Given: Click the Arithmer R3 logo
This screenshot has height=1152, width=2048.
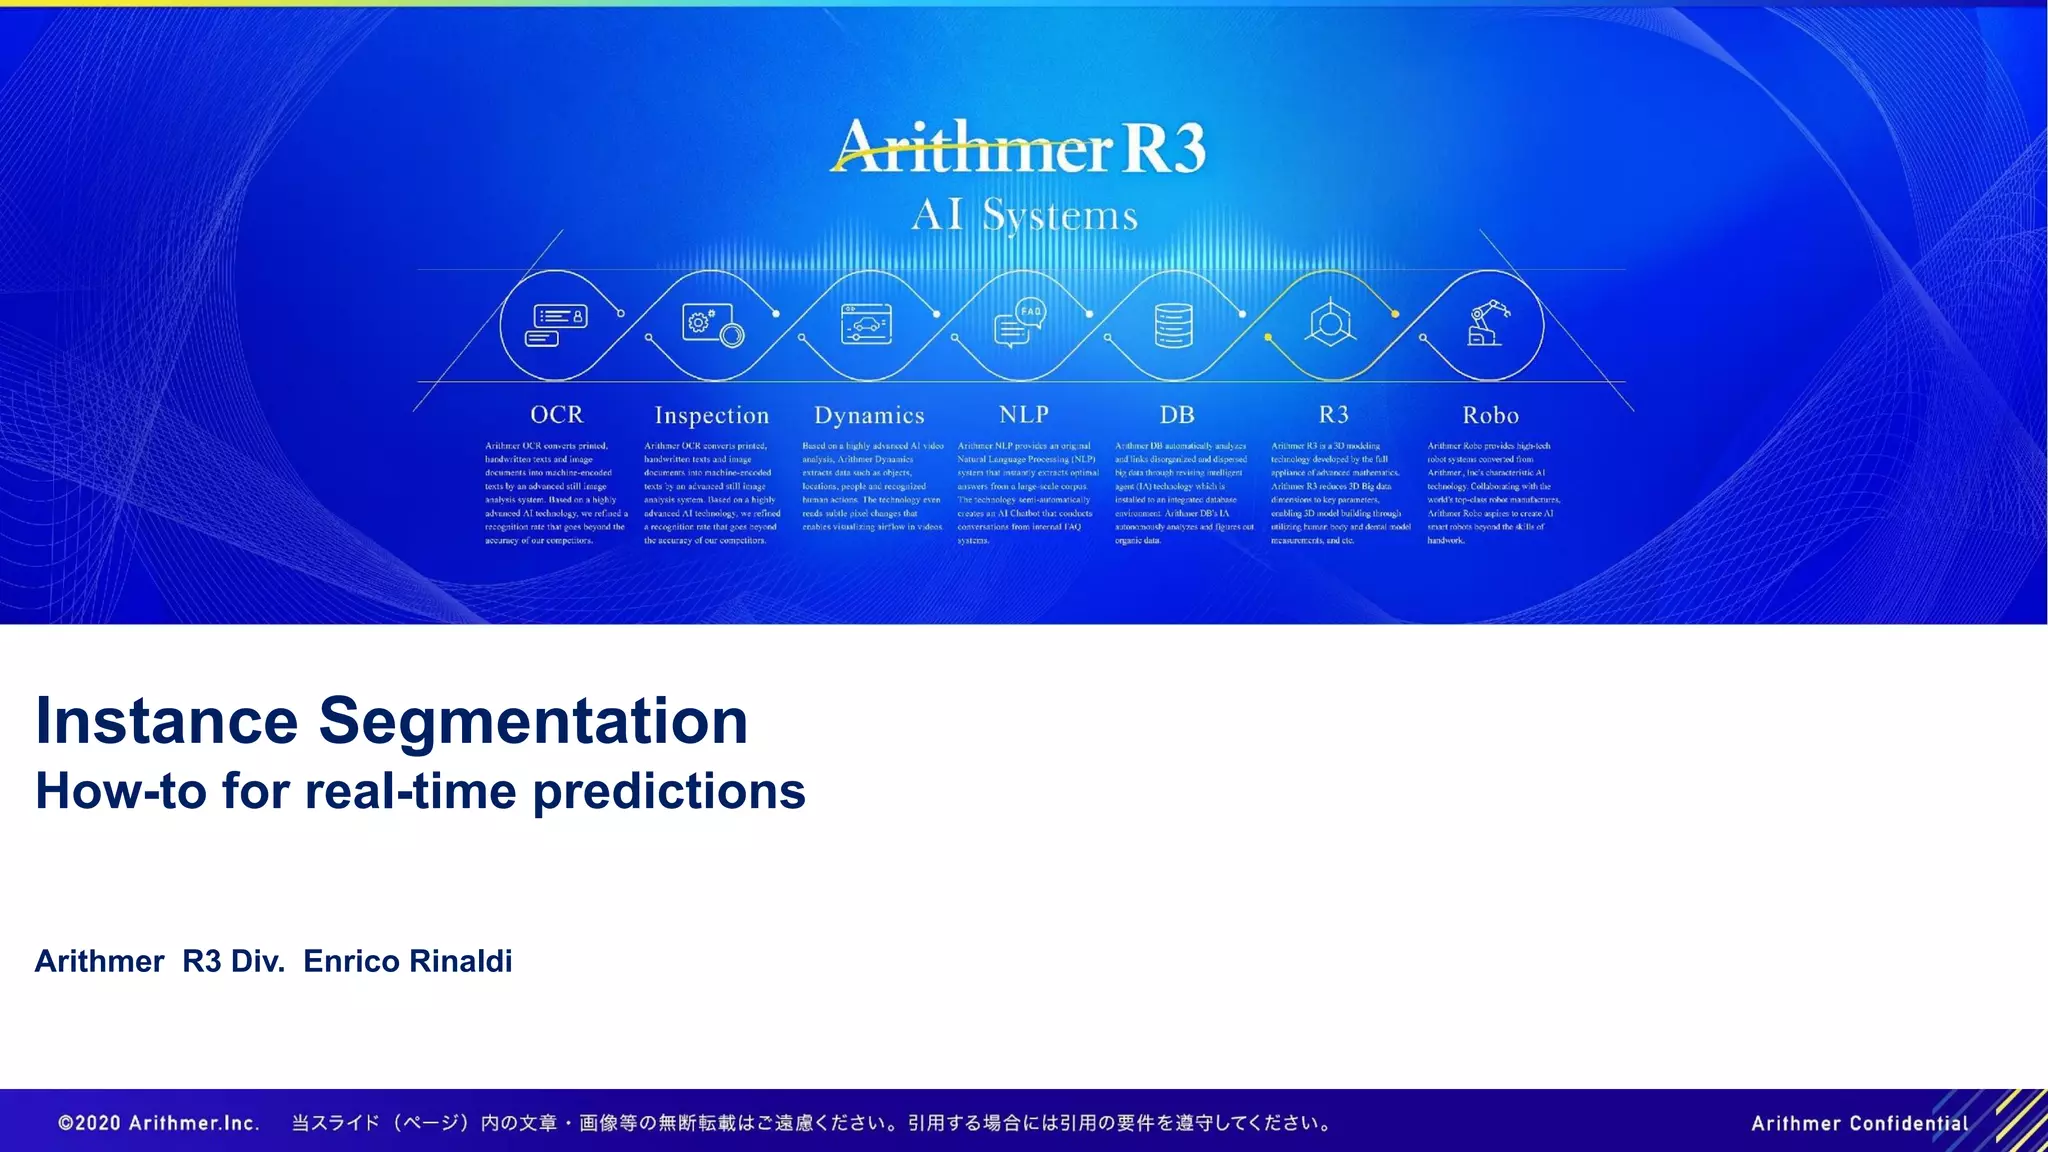Looking at the screenshot, I should tap(1020, 147).
